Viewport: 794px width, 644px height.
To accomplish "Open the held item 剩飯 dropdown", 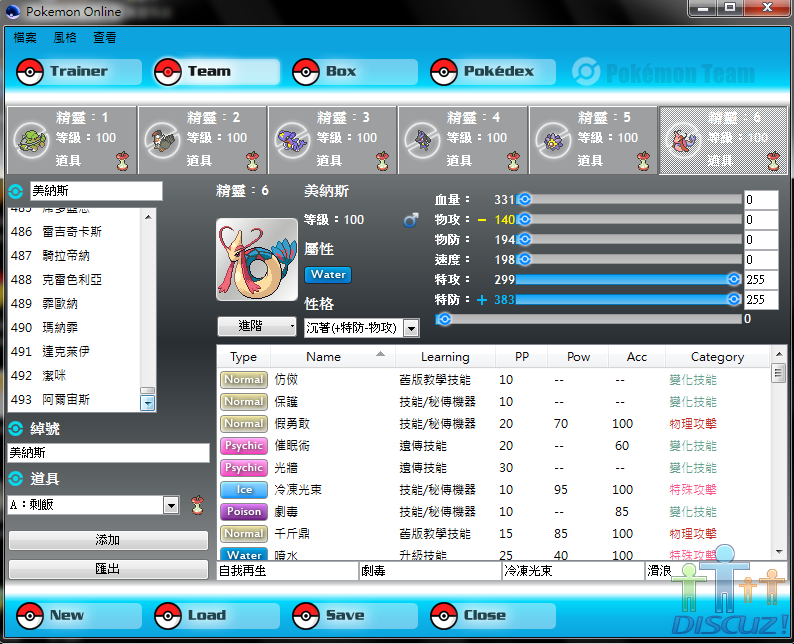I will [x=93, y=505].
